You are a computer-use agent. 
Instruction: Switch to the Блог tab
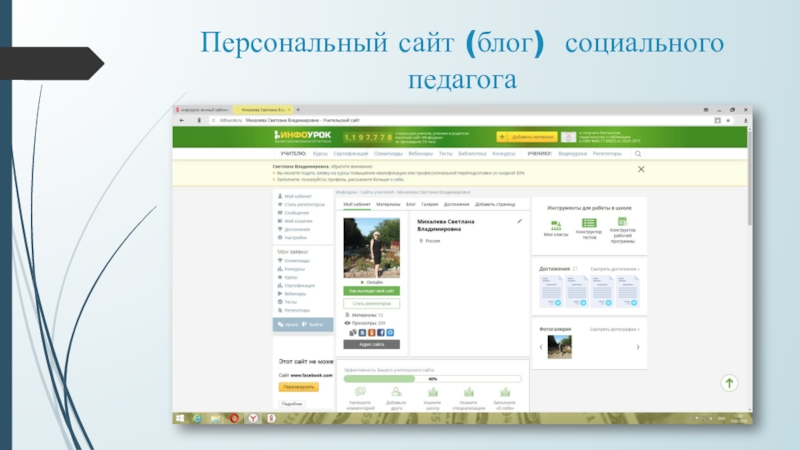(x=410, y=204)
